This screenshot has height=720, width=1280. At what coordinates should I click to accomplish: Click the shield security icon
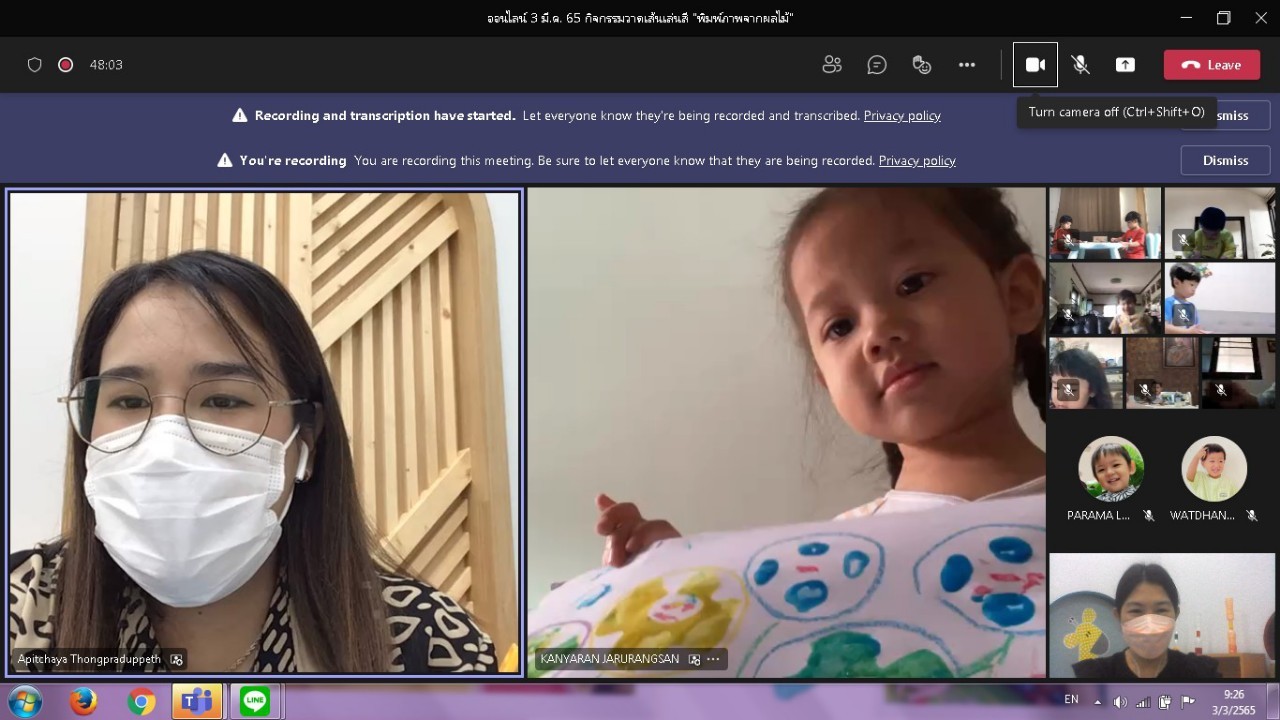tap(35, 65)
